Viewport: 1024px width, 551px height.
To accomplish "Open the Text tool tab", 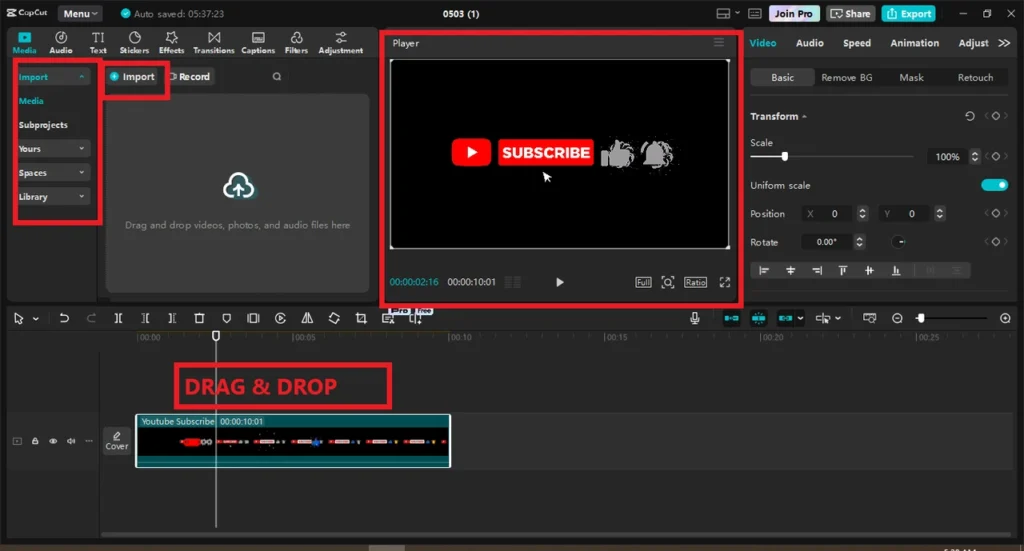I will [98, 42].
